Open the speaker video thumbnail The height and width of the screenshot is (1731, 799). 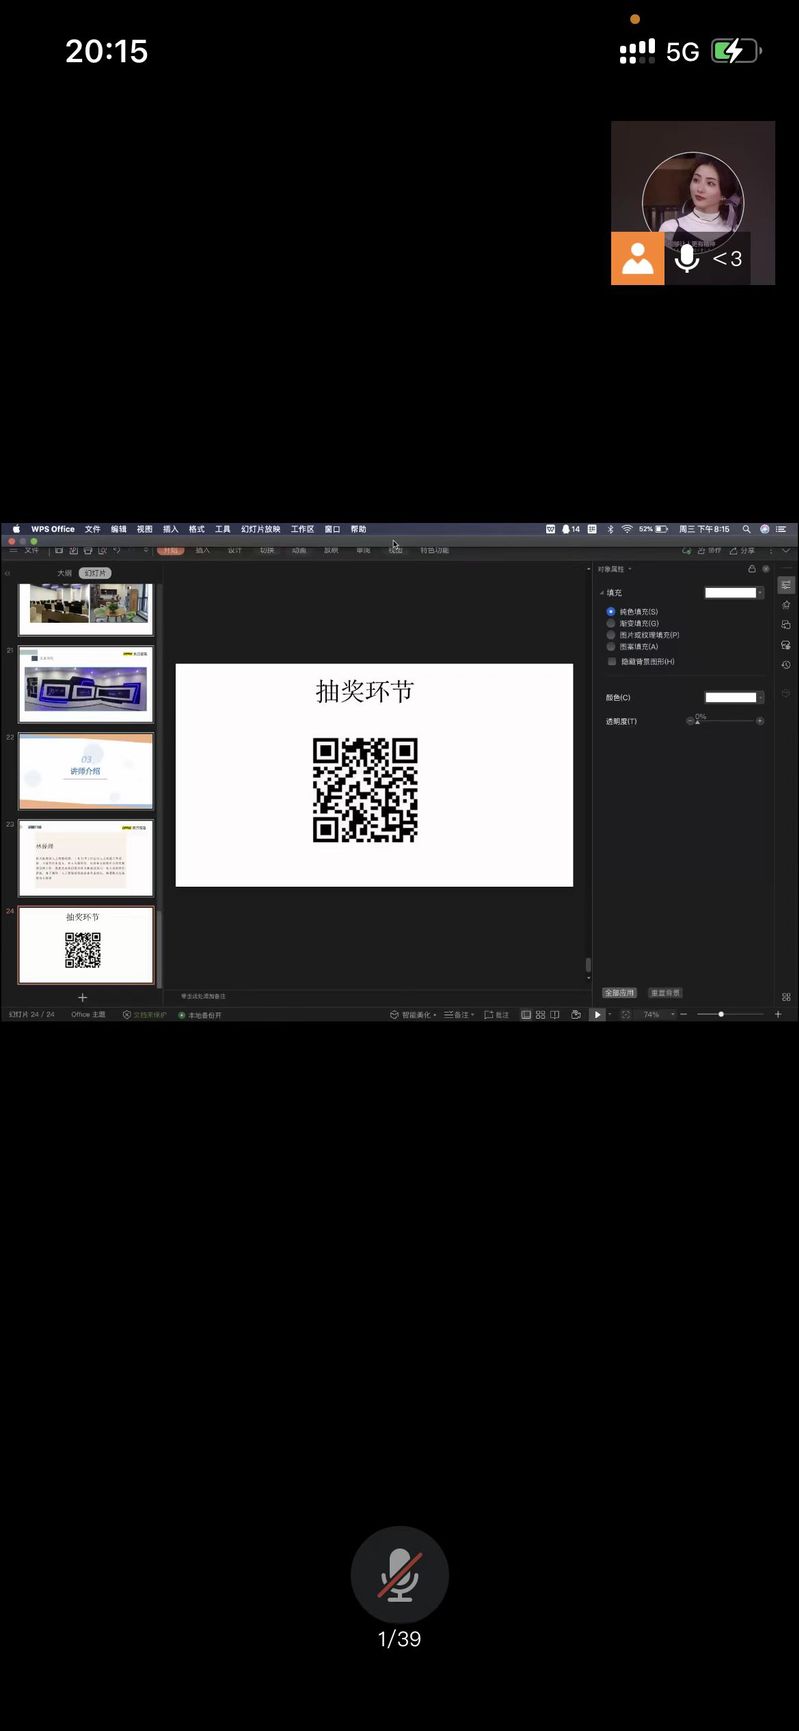click(x=693, y=203)
